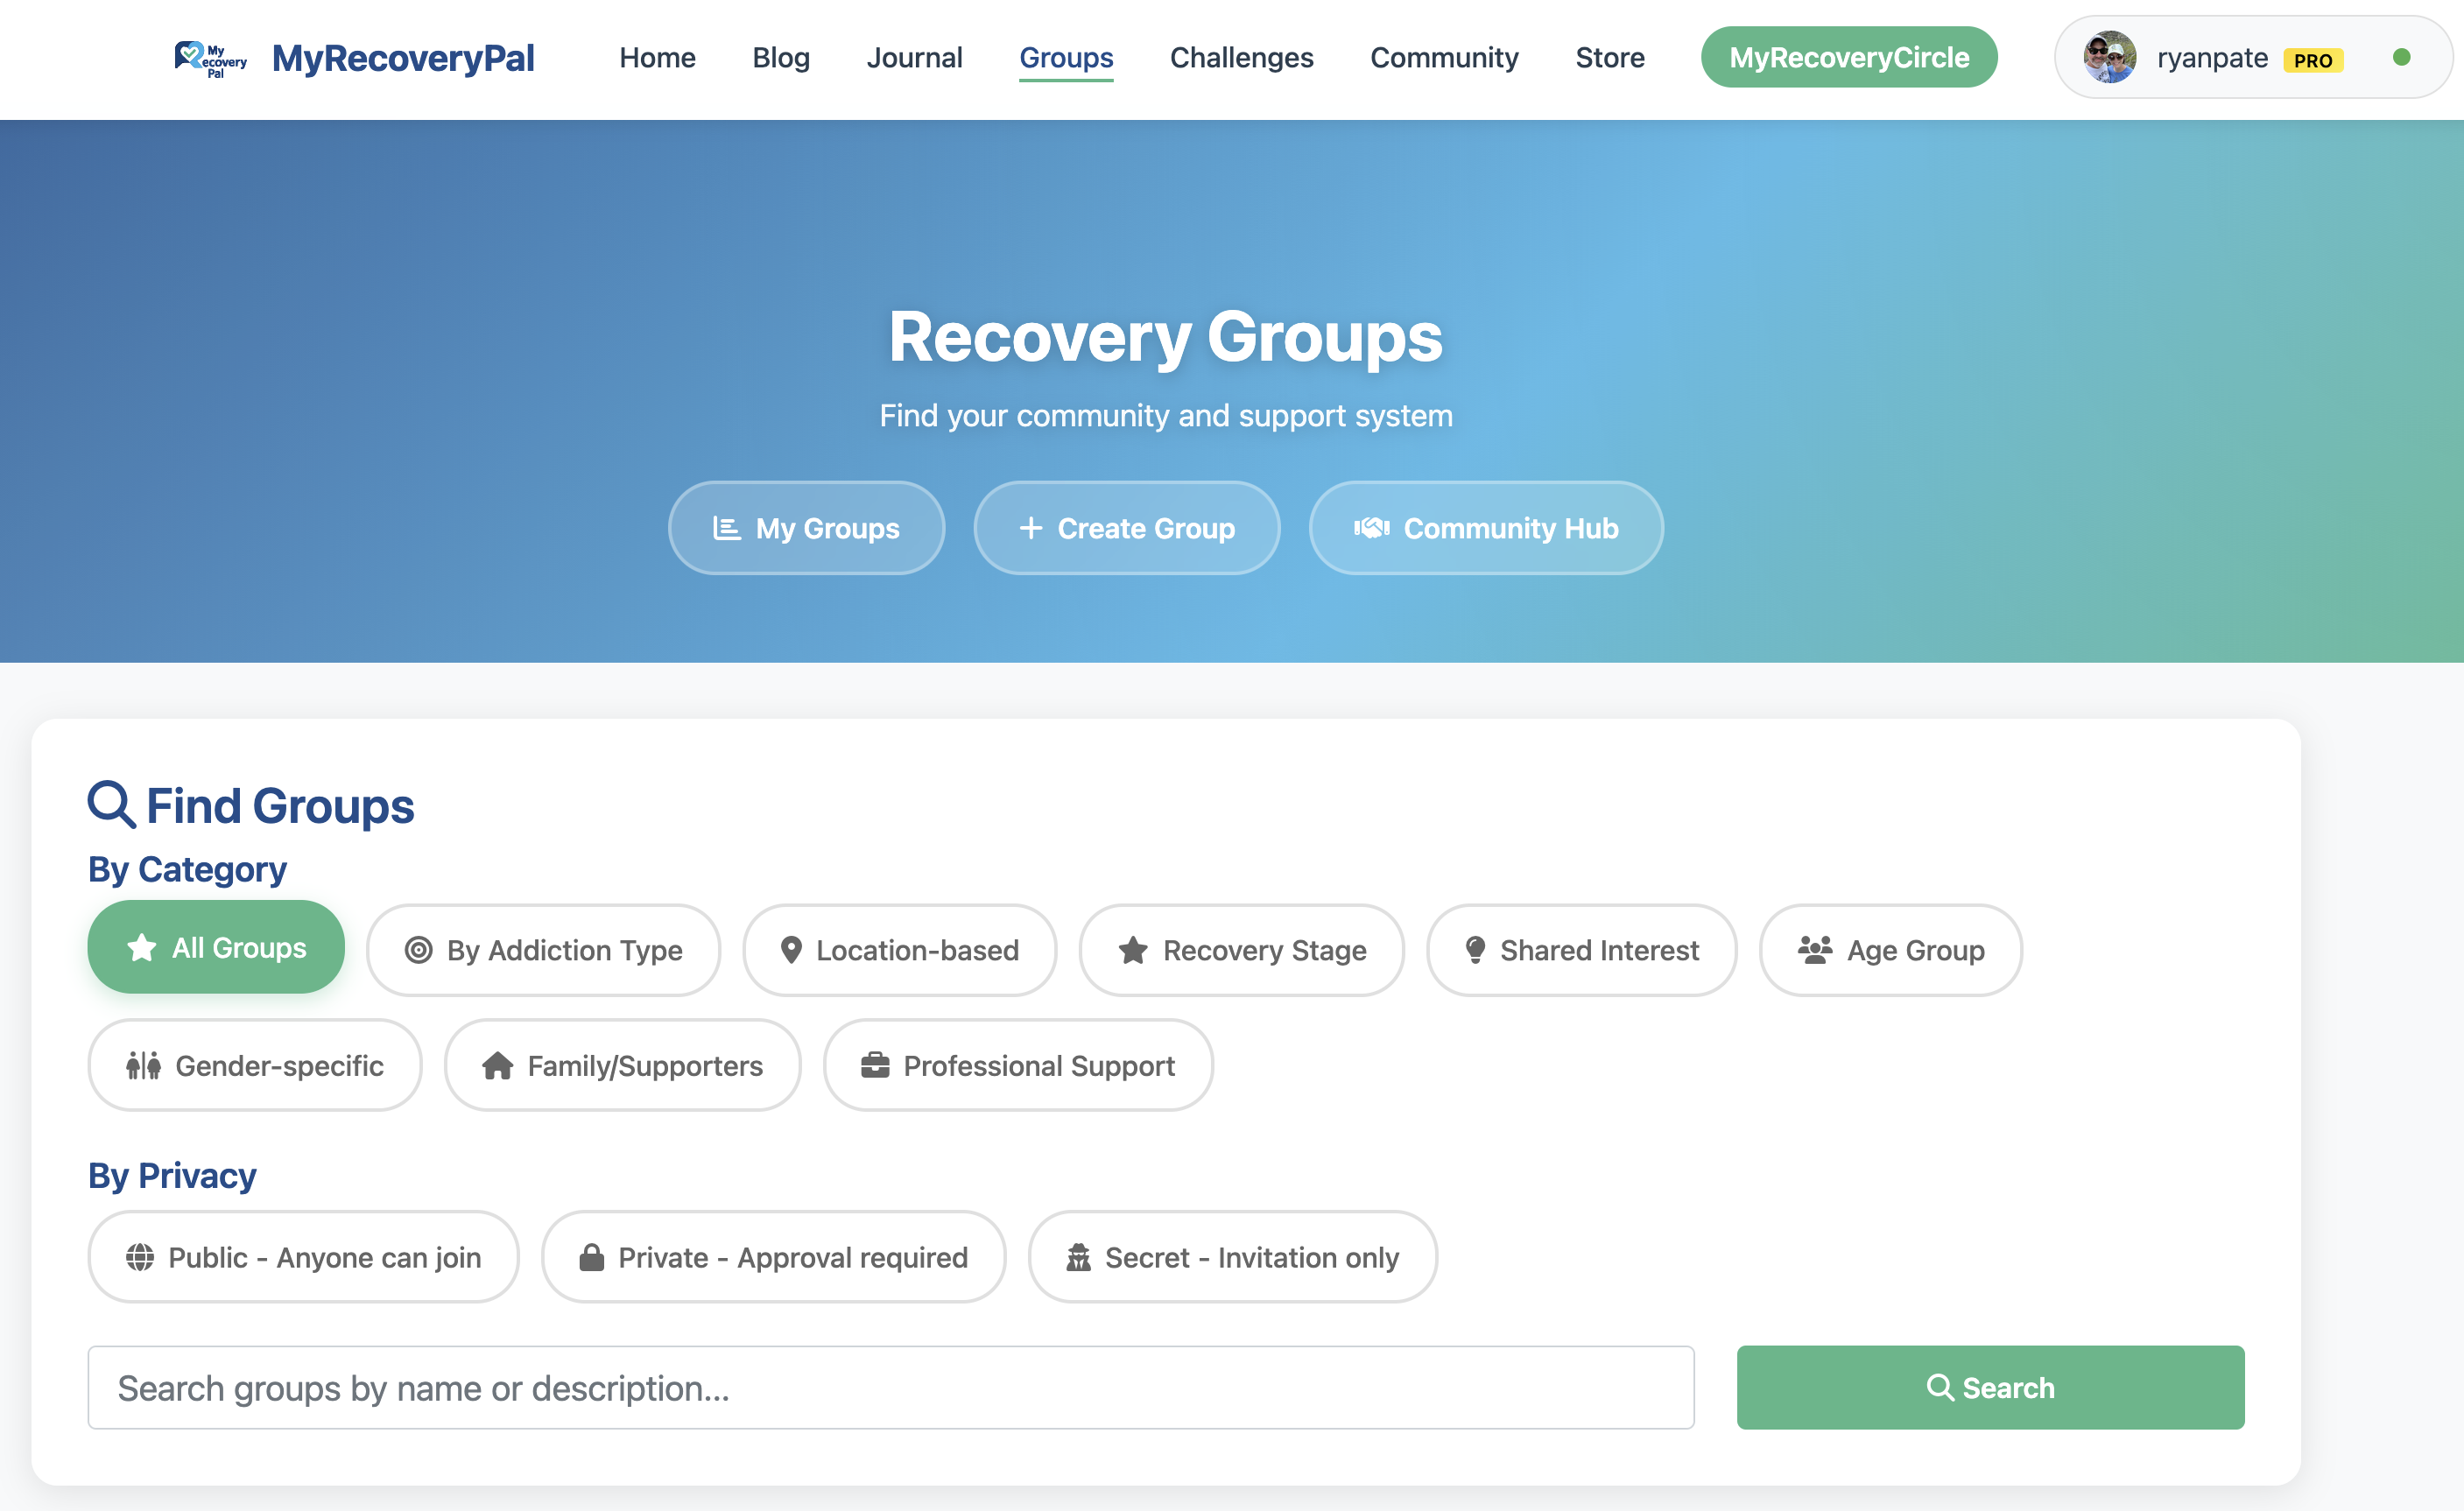Click the chart icon in My Groups
Screen dimensions: 2464x1511
726,527
